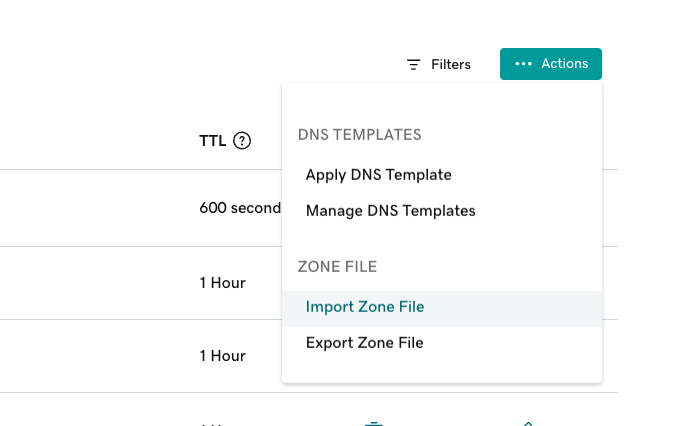Select the first 1 Hour TTL cell
The image size is (690, 426).
222,283
